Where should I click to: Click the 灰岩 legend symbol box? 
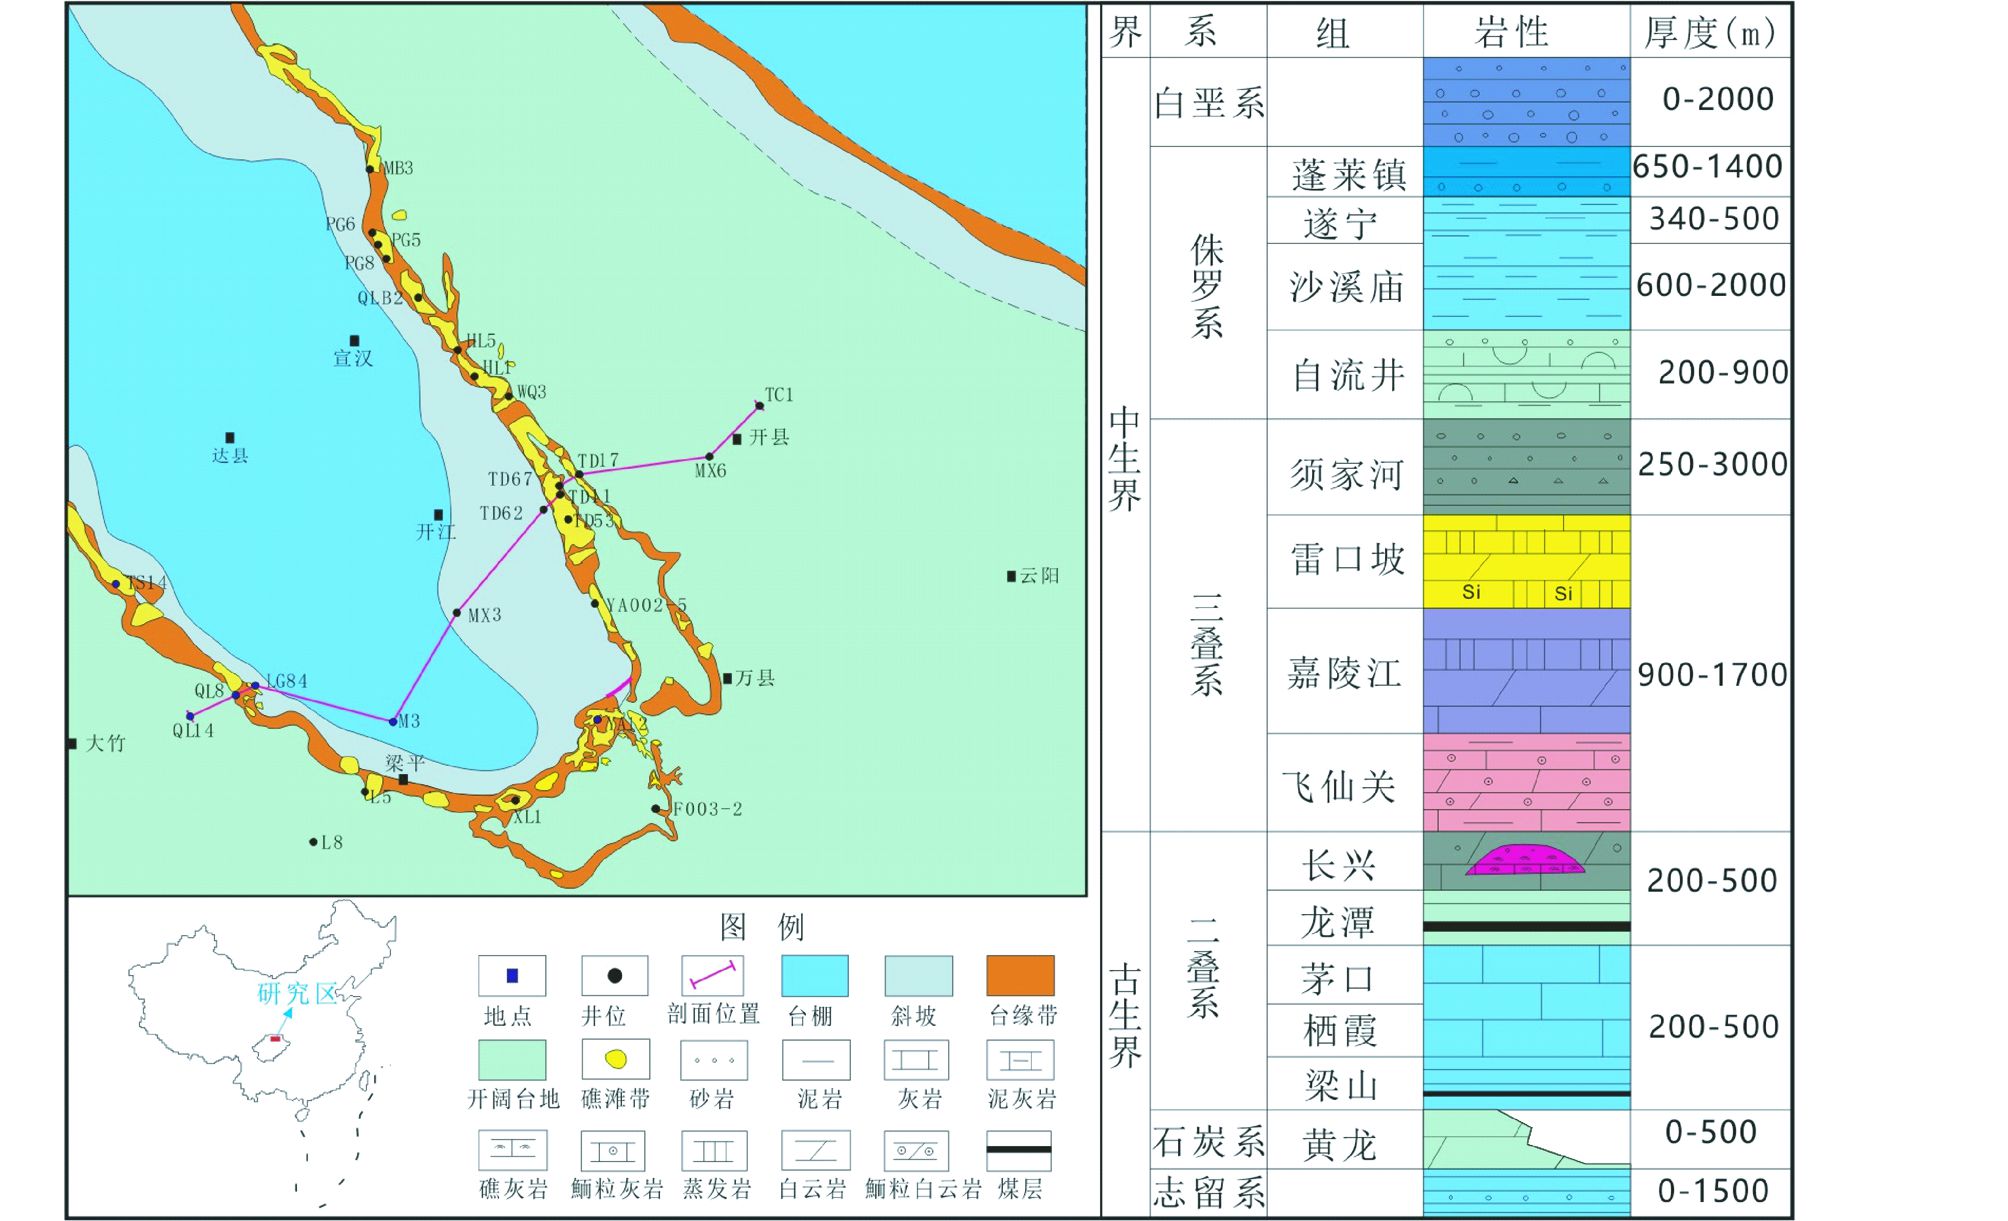(916, 1060)
